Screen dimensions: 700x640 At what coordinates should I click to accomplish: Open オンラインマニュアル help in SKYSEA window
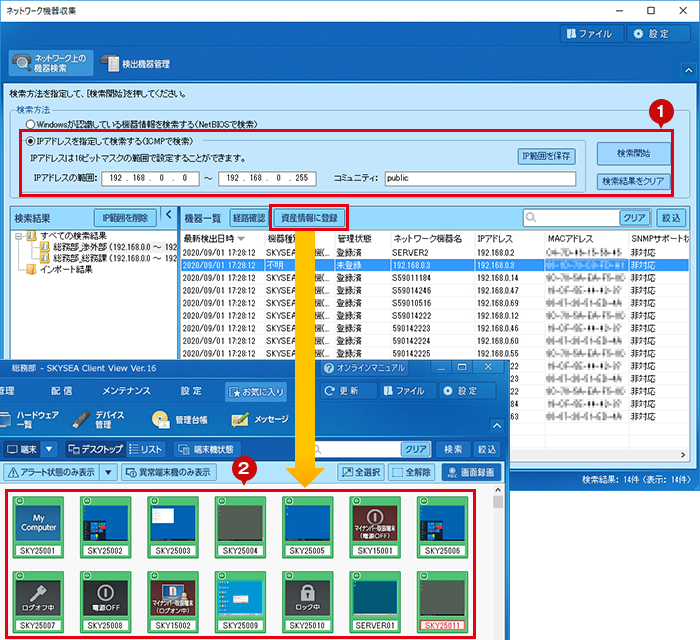coord(364,368)
